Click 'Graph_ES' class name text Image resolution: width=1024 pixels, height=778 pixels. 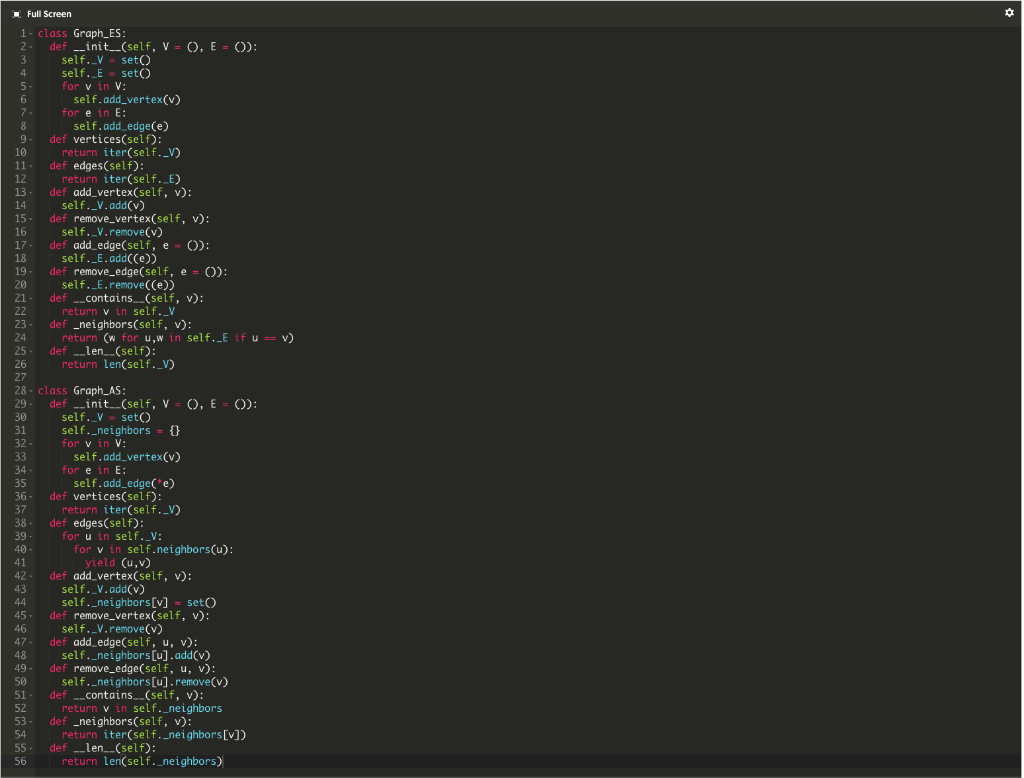tap(99, 34)
